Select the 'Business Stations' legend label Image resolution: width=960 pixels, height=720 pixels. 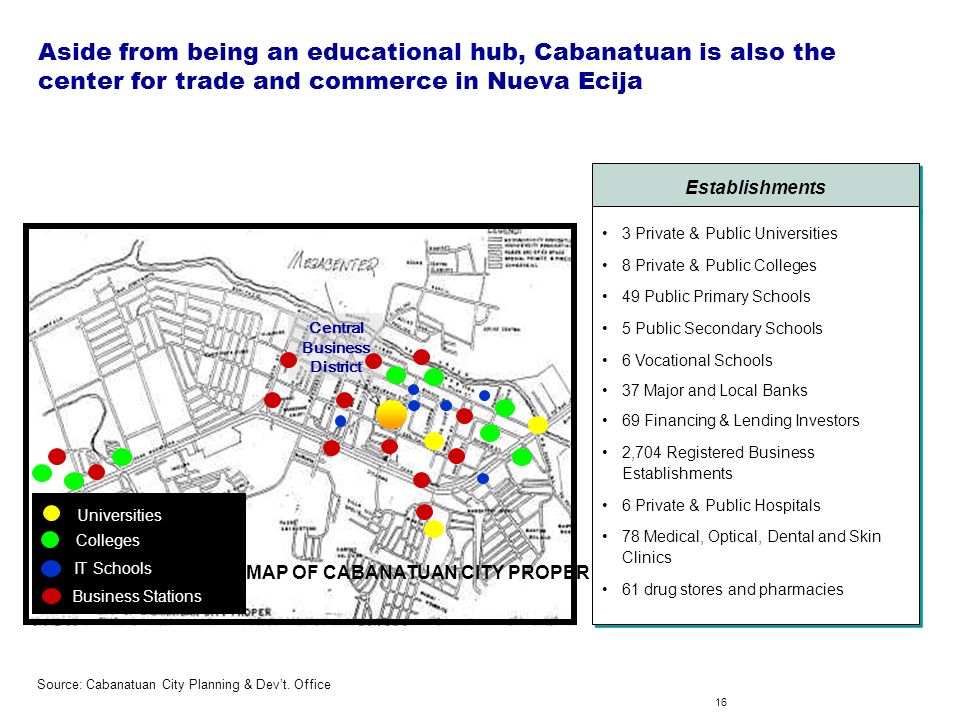(137, 596)
